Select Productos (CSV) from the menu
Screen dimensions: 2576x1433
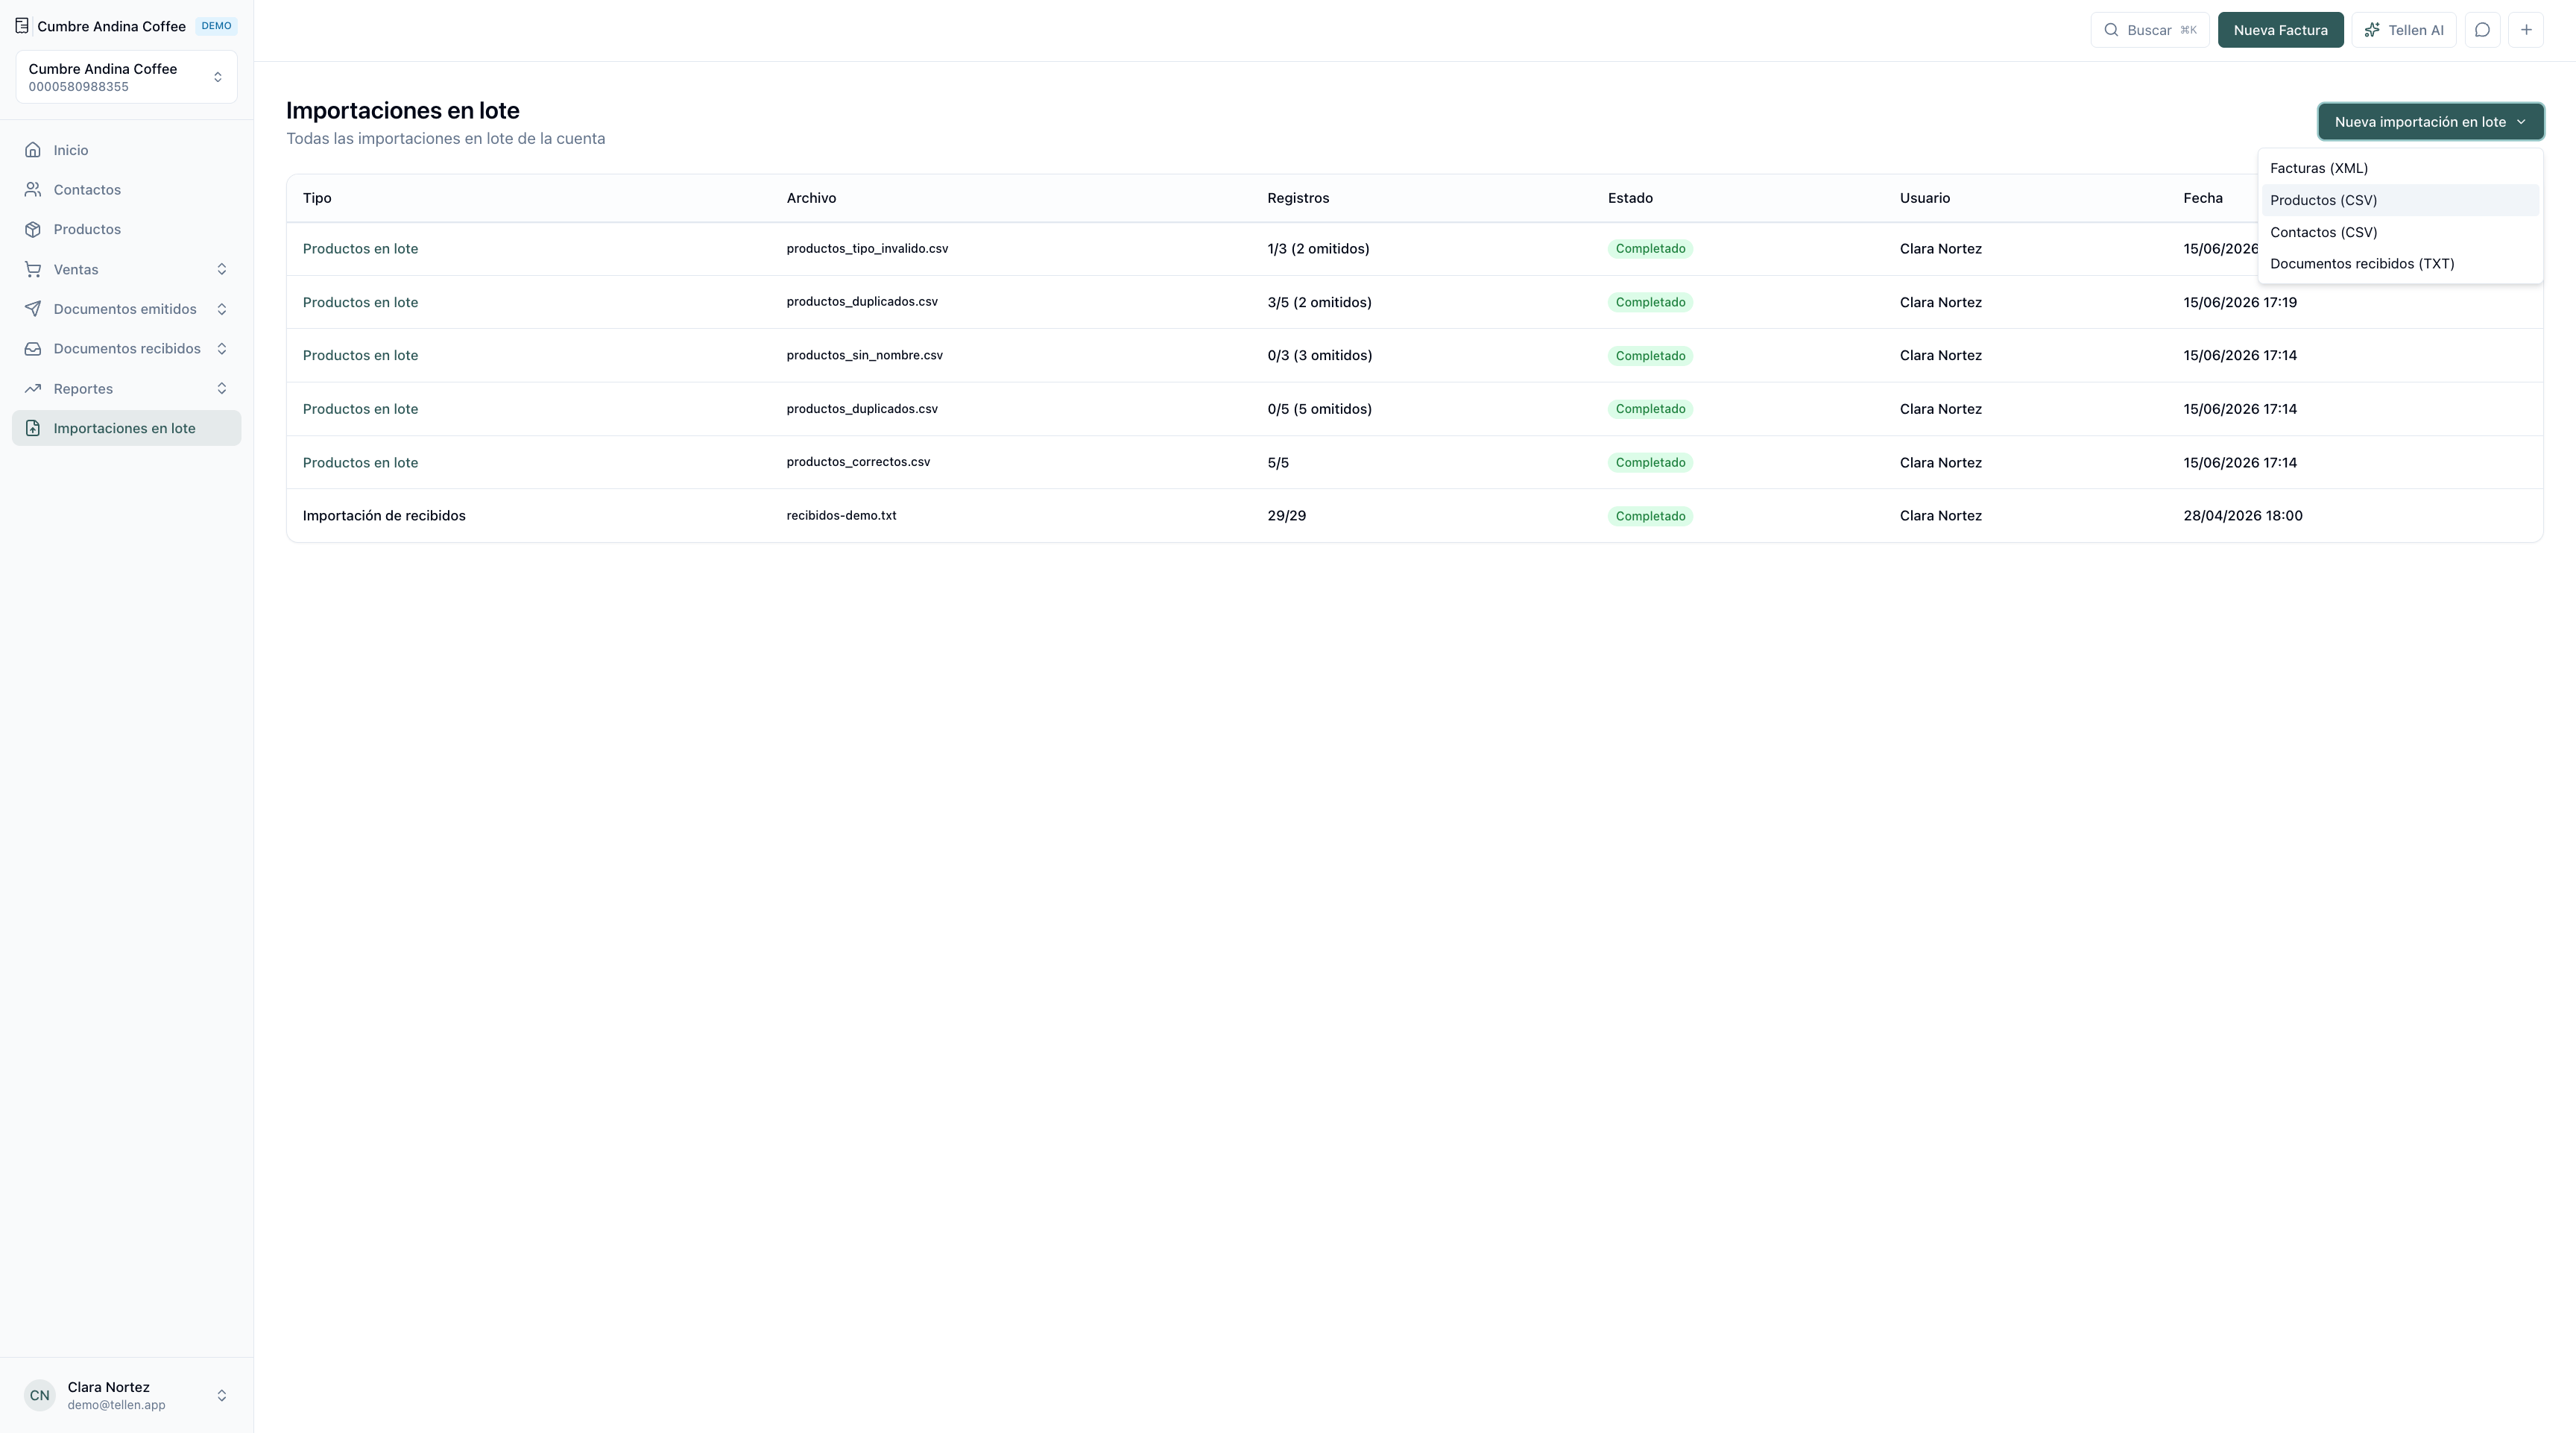pos(2400,200)
